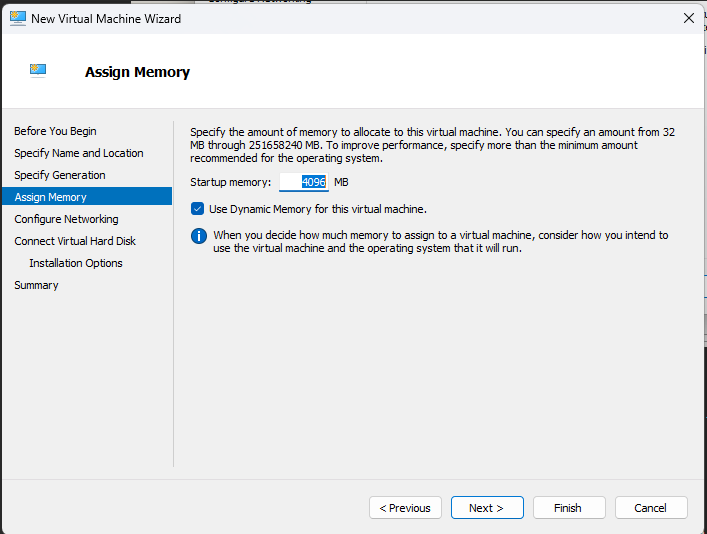Click the Finish button

pos(568,508)
